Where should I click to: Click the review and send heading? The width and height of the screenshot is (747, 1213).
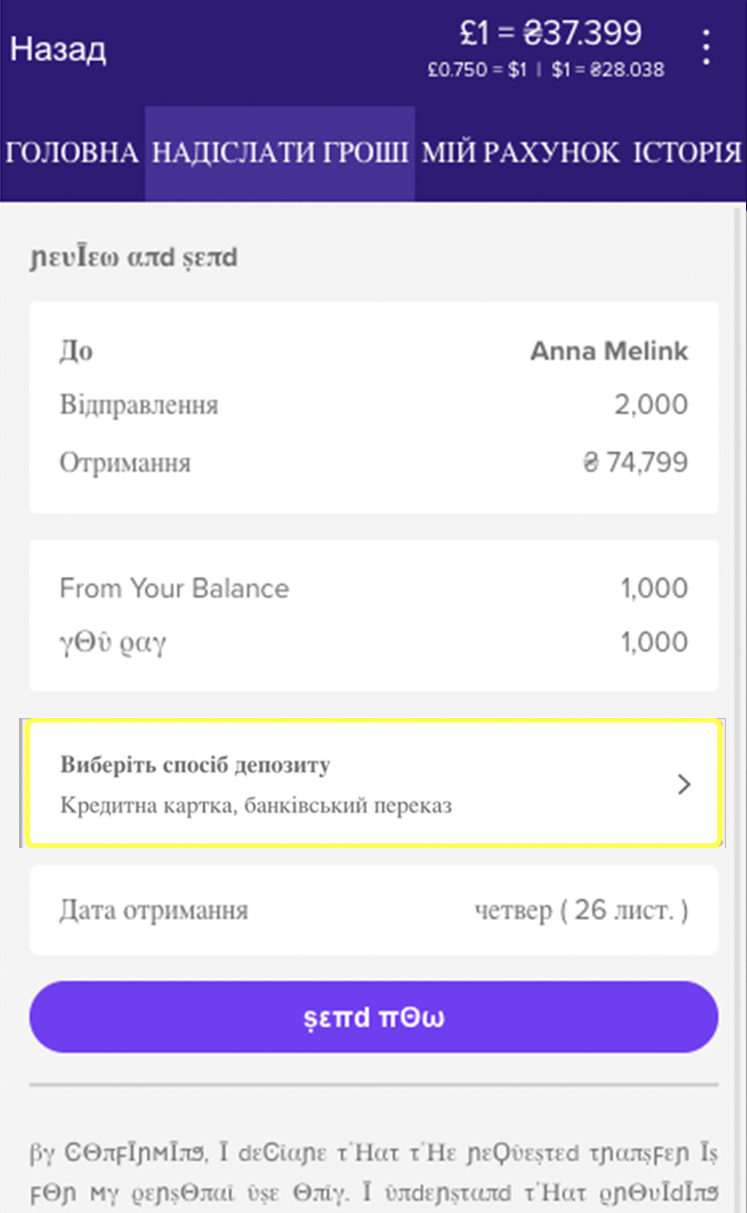133,258
